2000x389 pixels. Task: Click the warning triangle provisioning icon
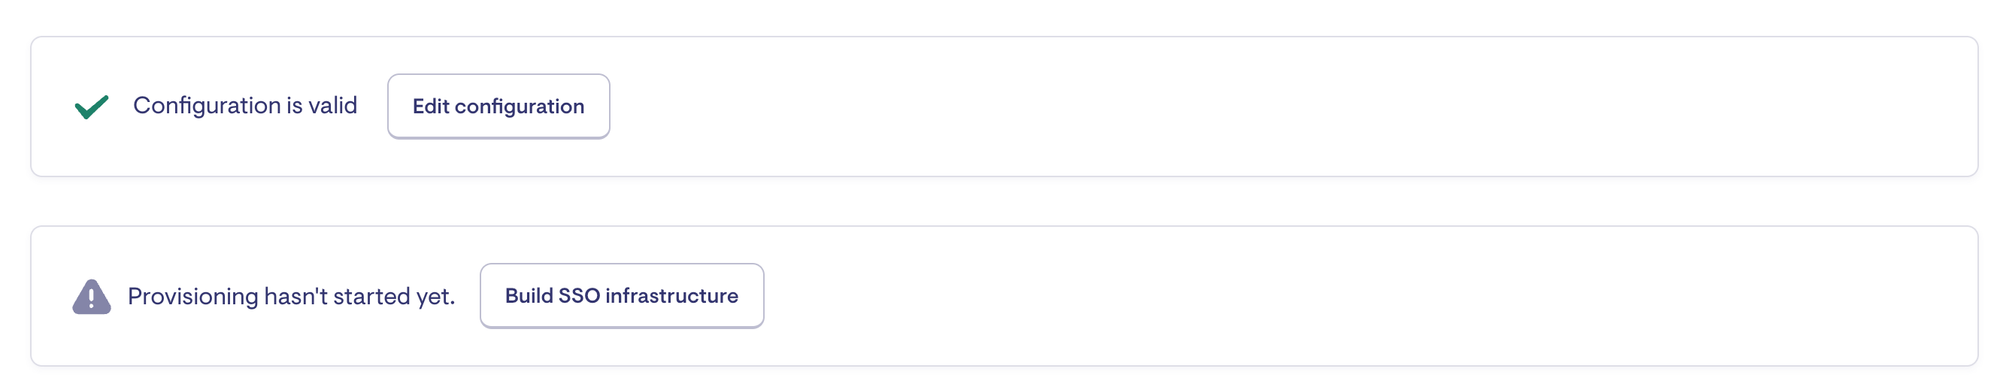click(91, 297)
